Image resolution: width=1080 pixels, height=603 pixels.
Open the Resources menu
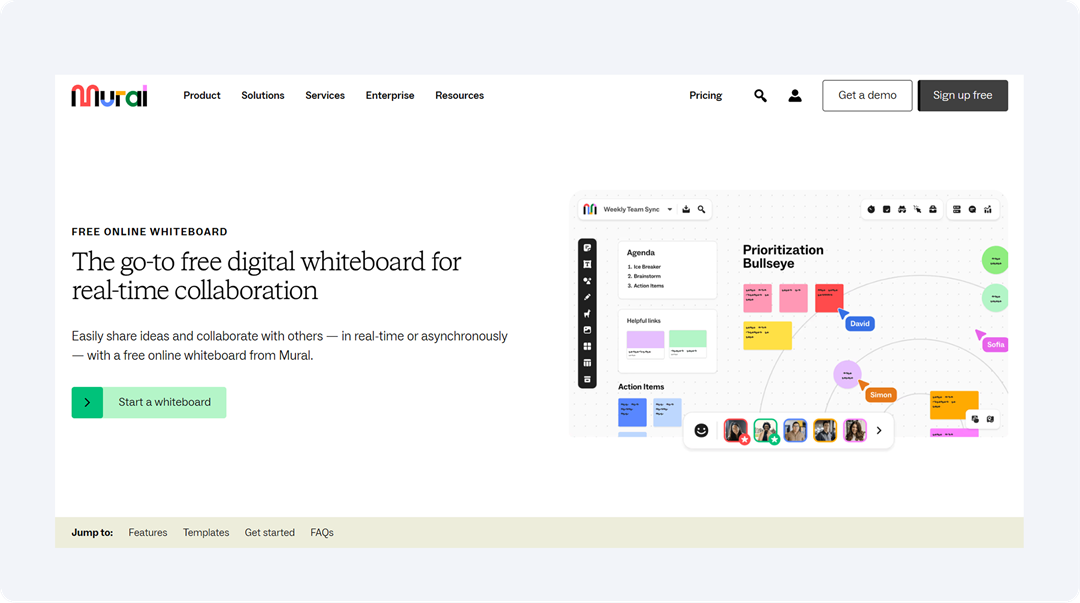(459, 96)
